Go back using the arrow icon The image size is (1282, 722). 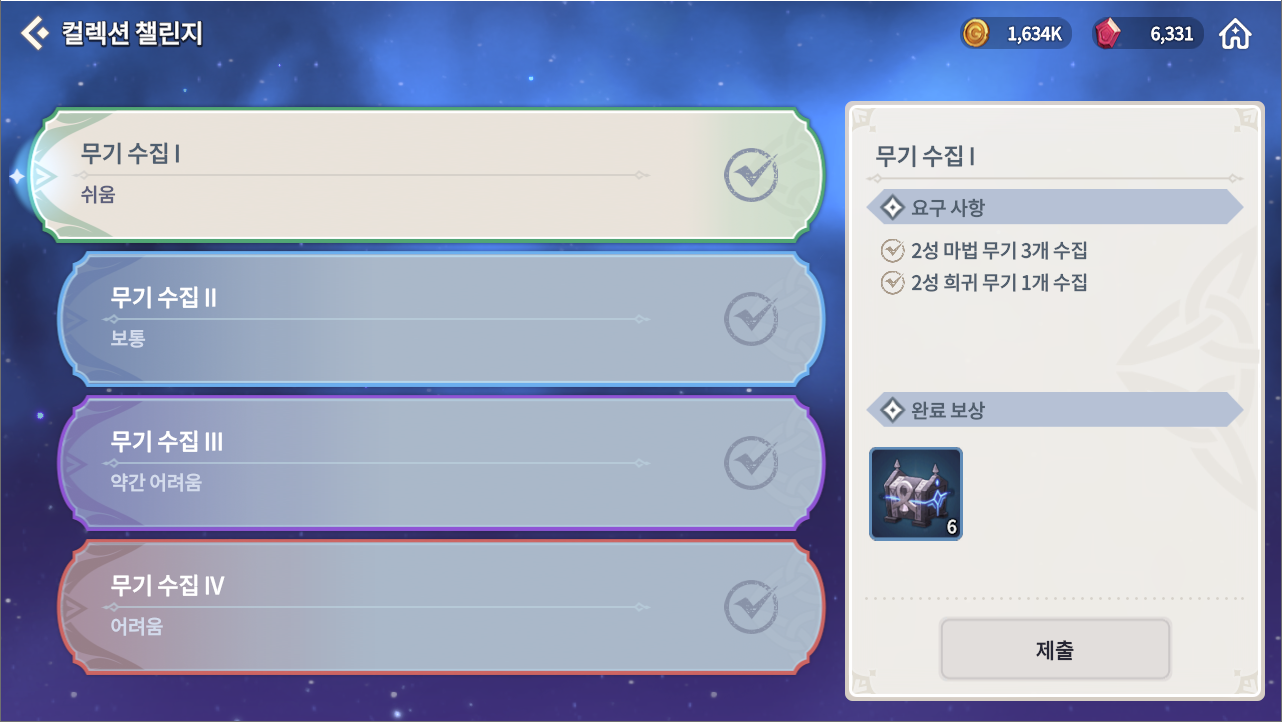[x=34, y=34]
